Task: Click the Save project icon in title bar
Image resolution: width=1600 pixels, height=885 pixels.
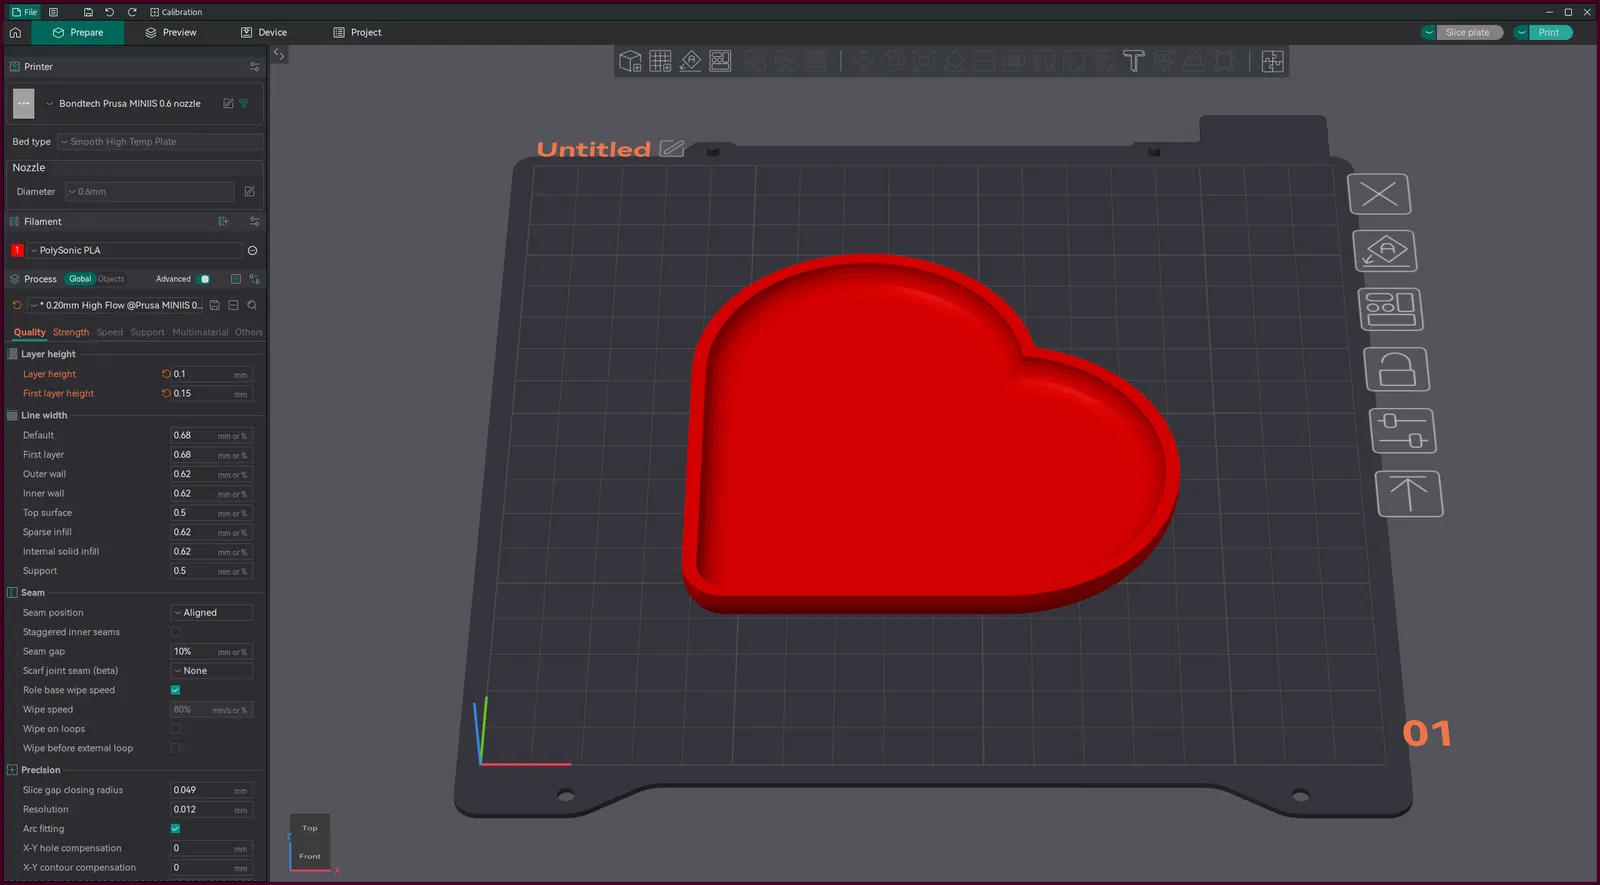Action: pos(88,12)
